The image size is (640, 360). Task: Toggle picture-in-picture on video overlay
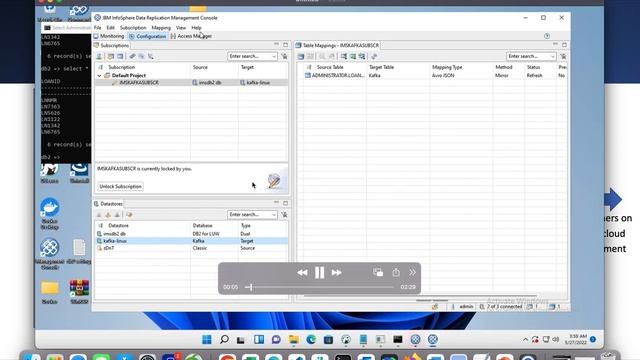click(x=378, y=272)
